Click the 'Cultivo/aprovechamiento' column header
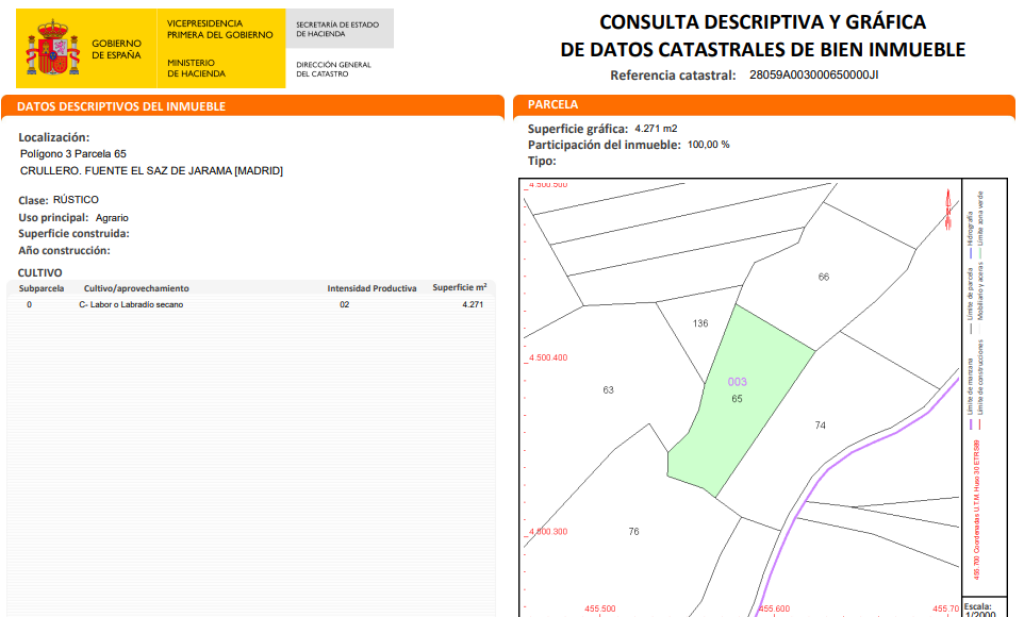This screenshot has height=617, width=1024. [136, 289]
